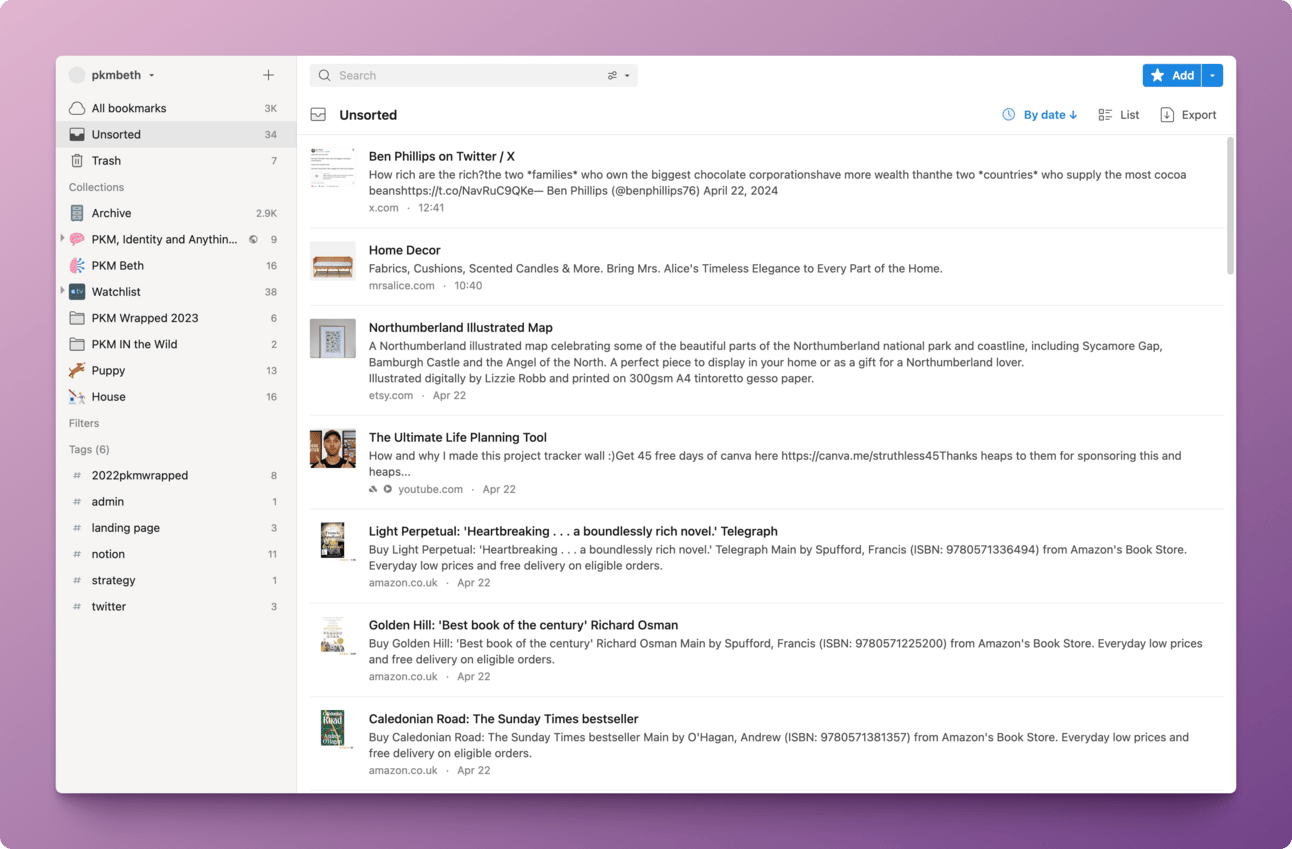1292x849 pixels.
Task: Click the List view icon
Action: [1105, 115]
